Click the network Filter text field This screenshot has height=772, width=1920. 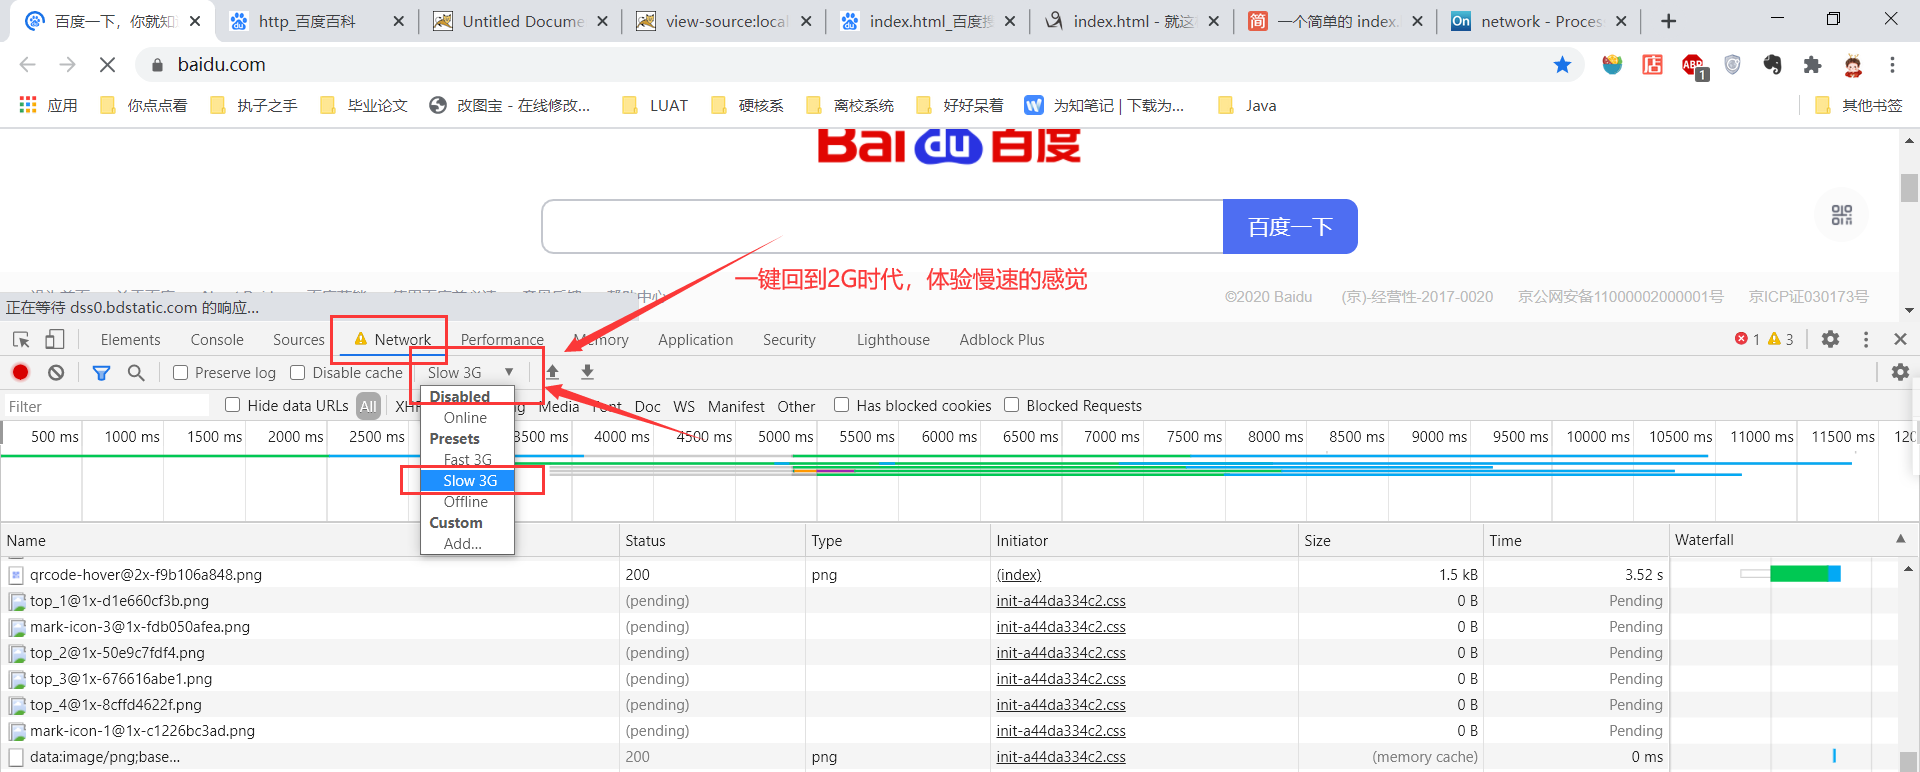[x=106, y=406]
